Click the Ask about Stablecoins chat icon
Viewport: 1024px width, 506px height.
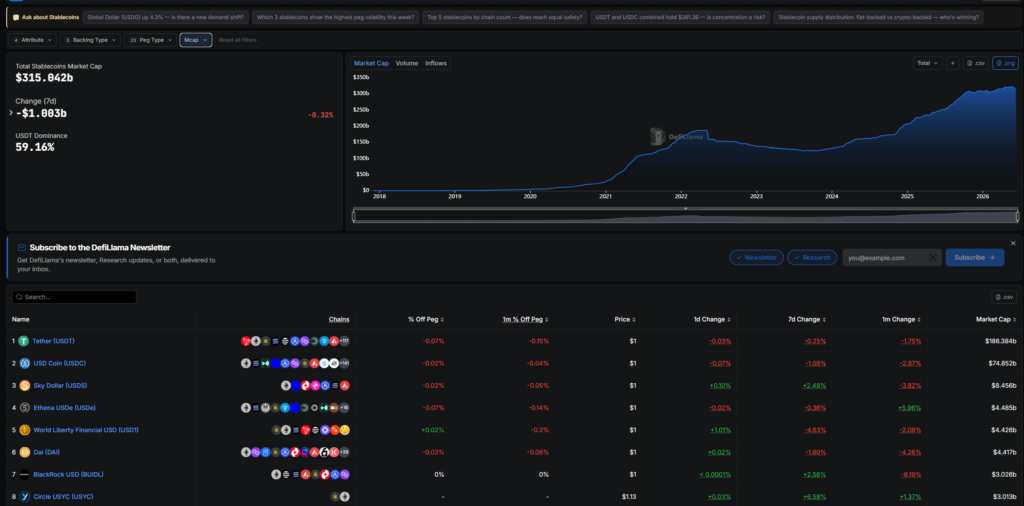click(x=16, y=18)
